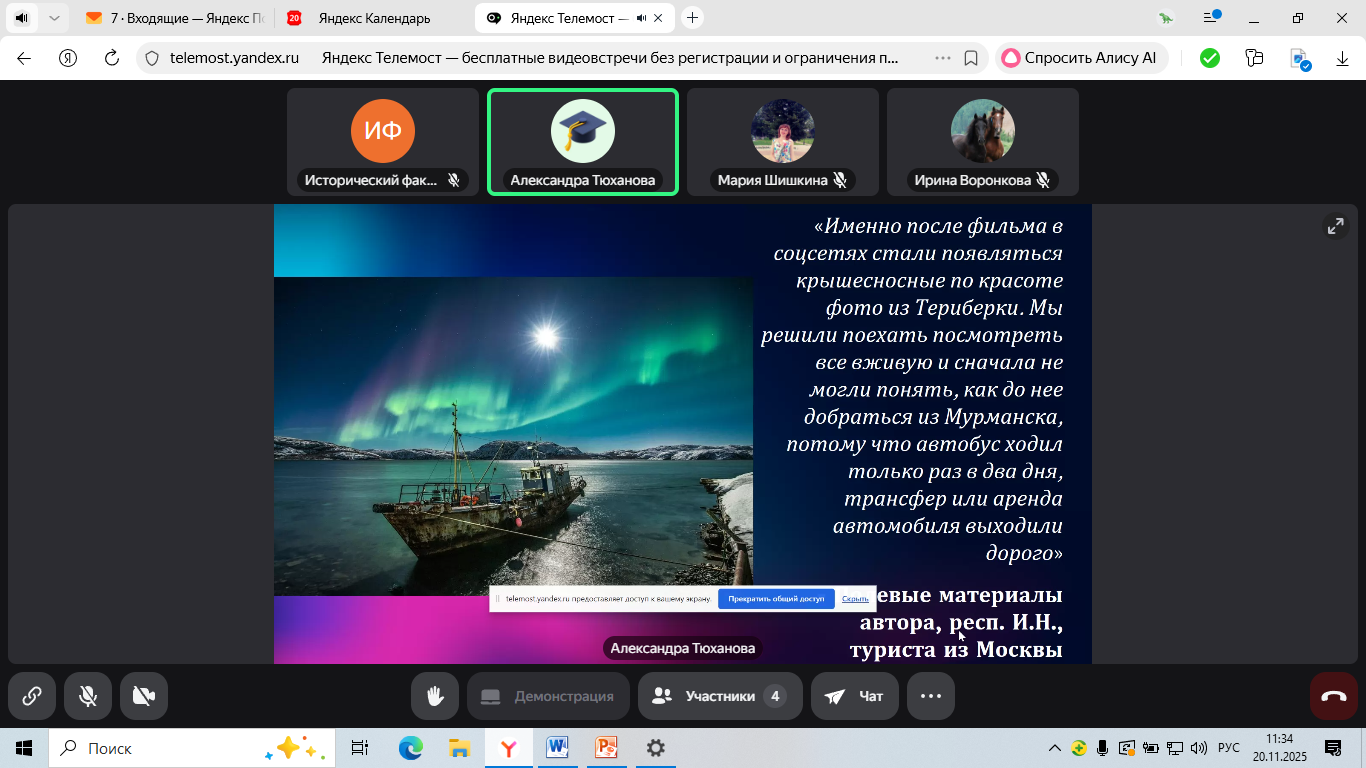Expand the tab list chevron
1366x768 pixels.
click(54, 18)
